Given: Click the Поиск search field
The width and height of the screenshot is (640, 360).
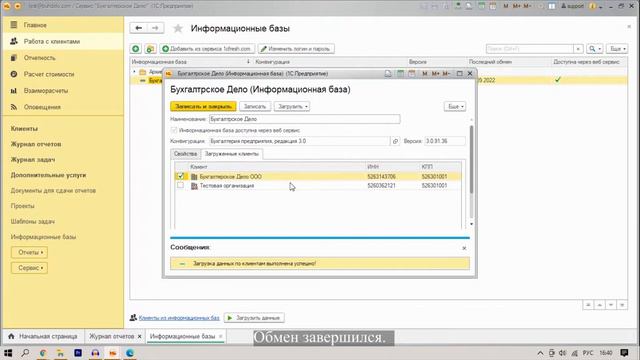Looking at the screenshot, I should 530,49.
